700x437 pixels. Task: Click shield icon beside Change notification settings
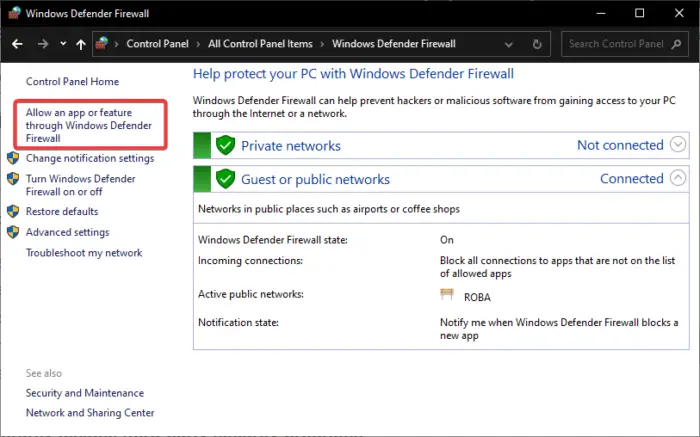click(13, 158)
